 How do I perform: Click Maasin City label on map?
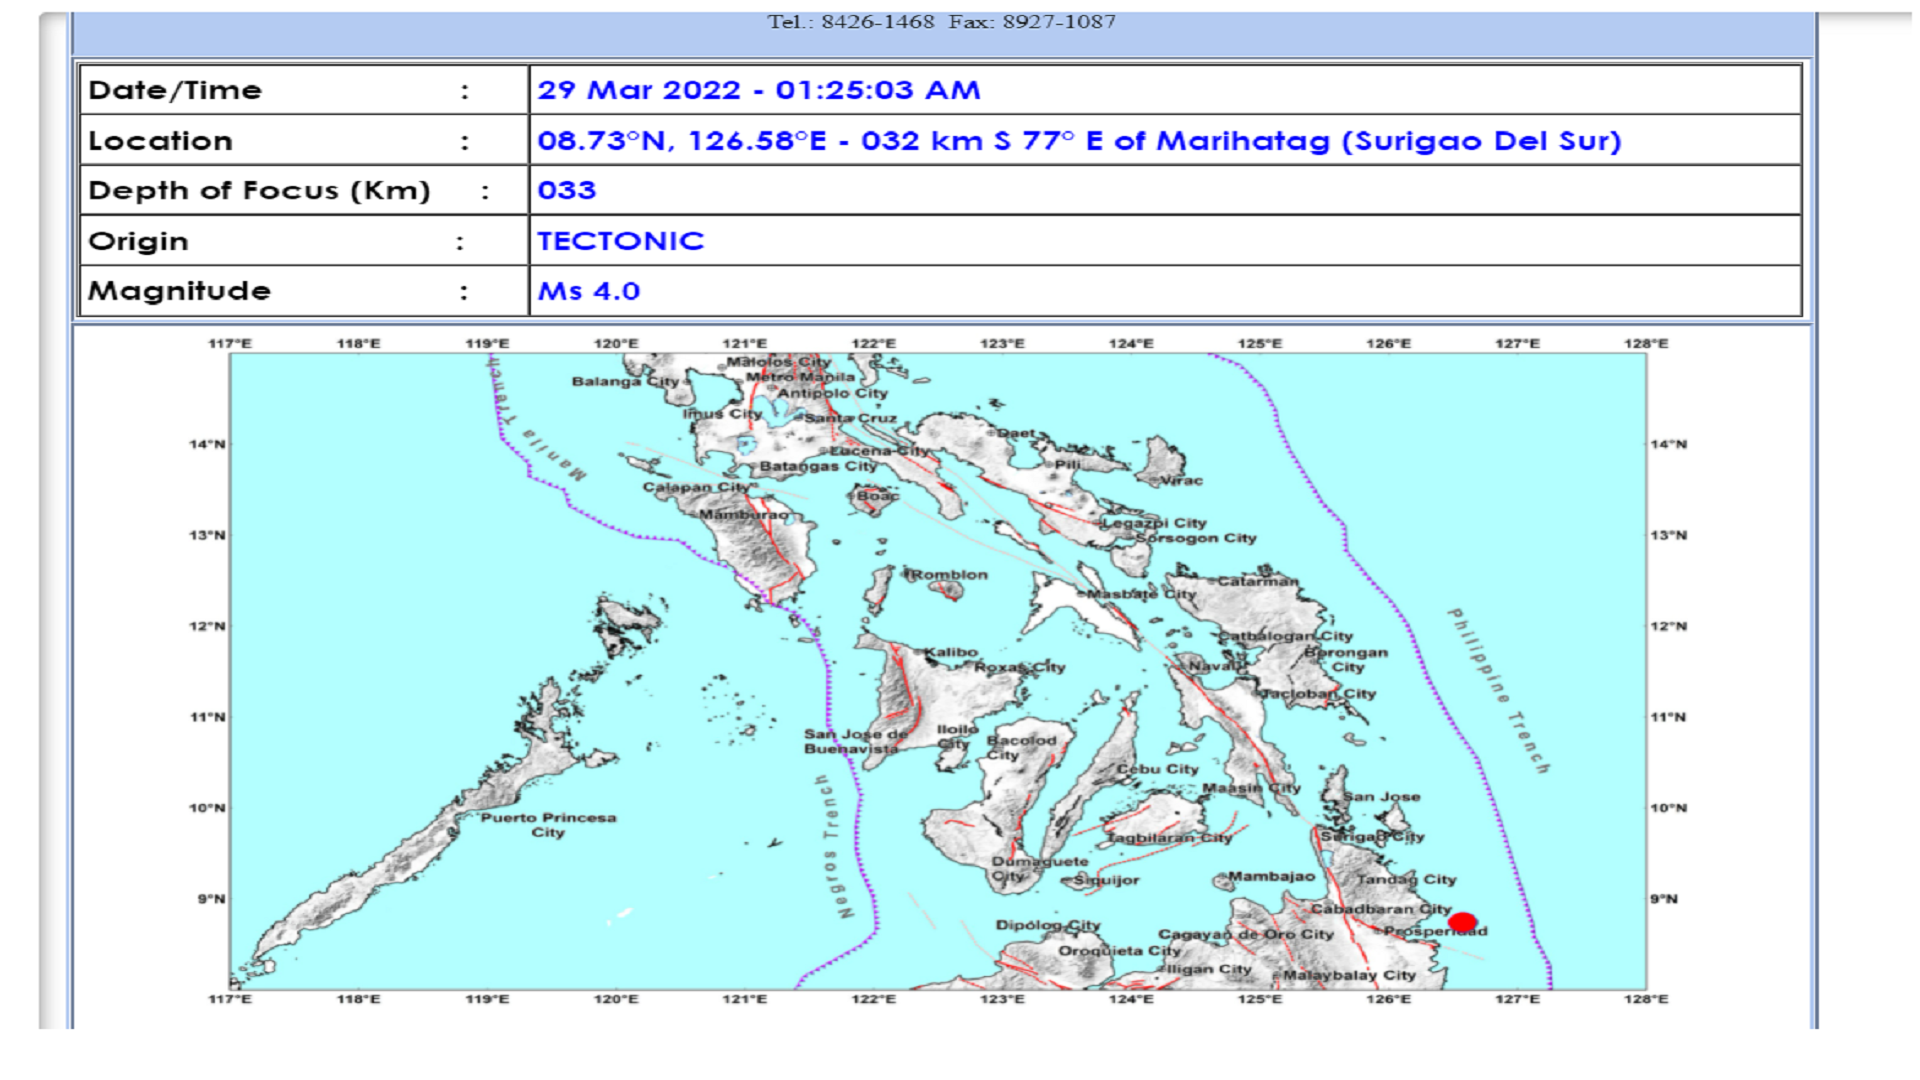pyautogui.click(x=1251, y=788)
